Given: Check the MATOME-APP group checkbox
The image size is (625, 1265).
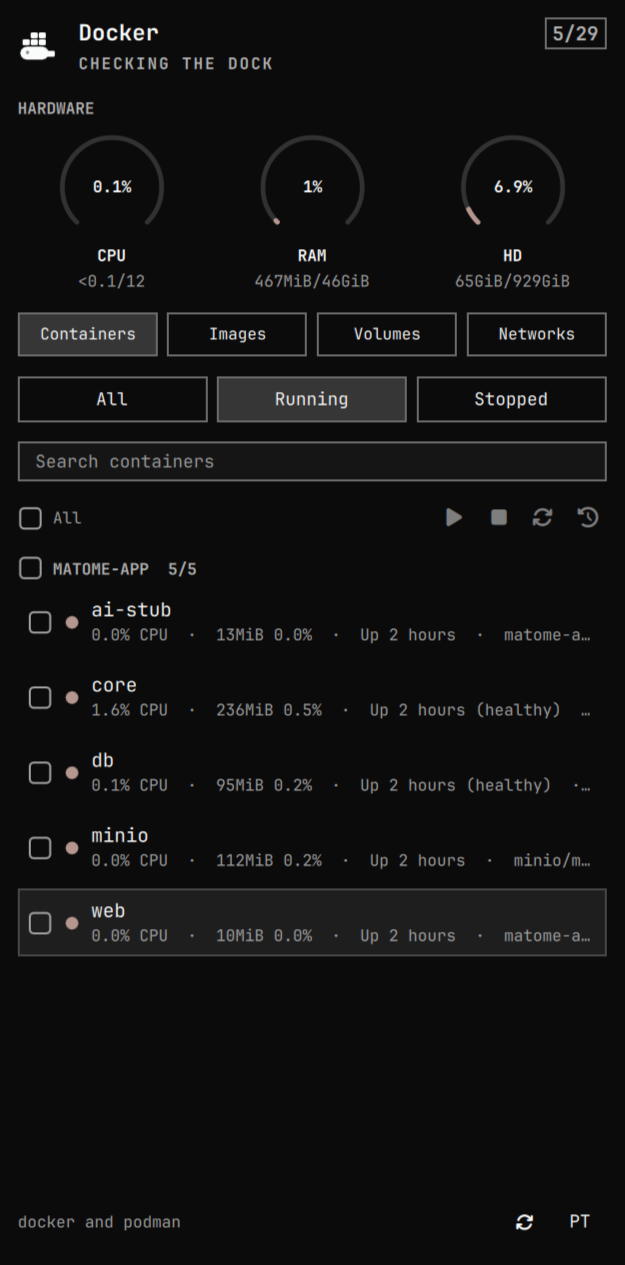Looking at the screenshot, I should pos(31,569).
